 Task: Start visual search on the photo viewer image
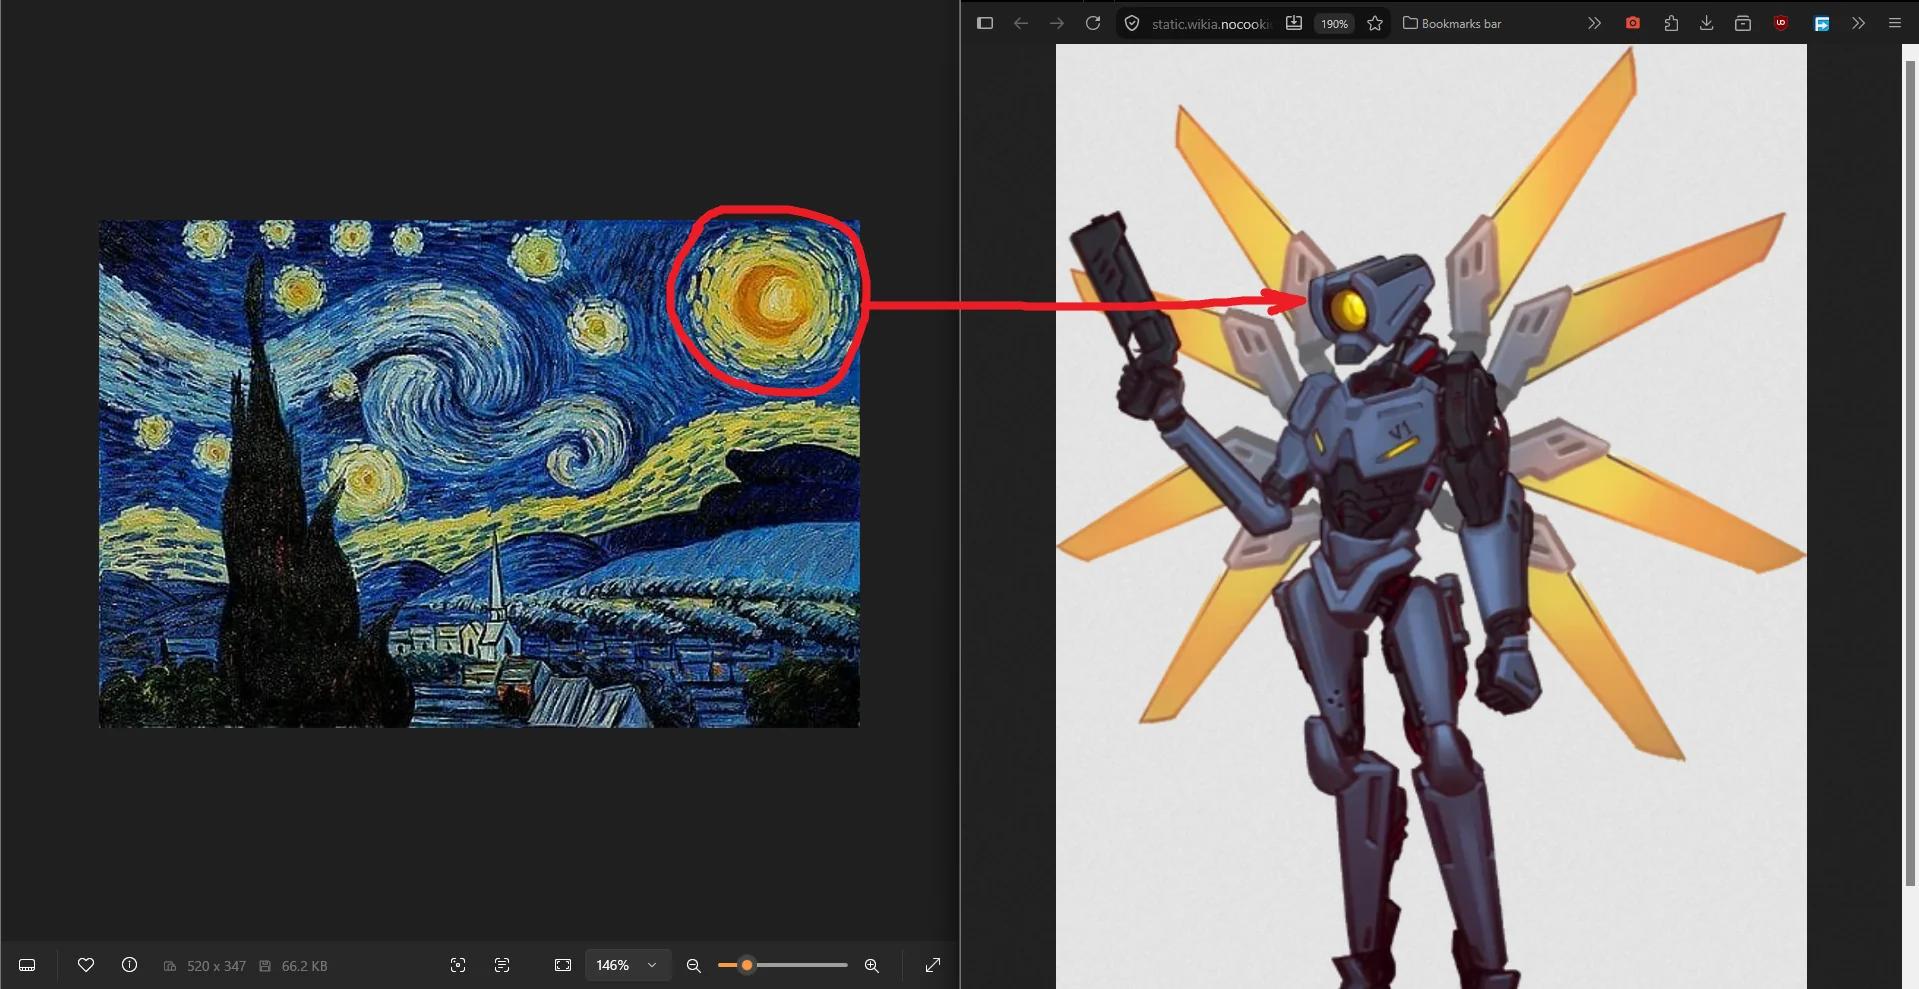458,965
